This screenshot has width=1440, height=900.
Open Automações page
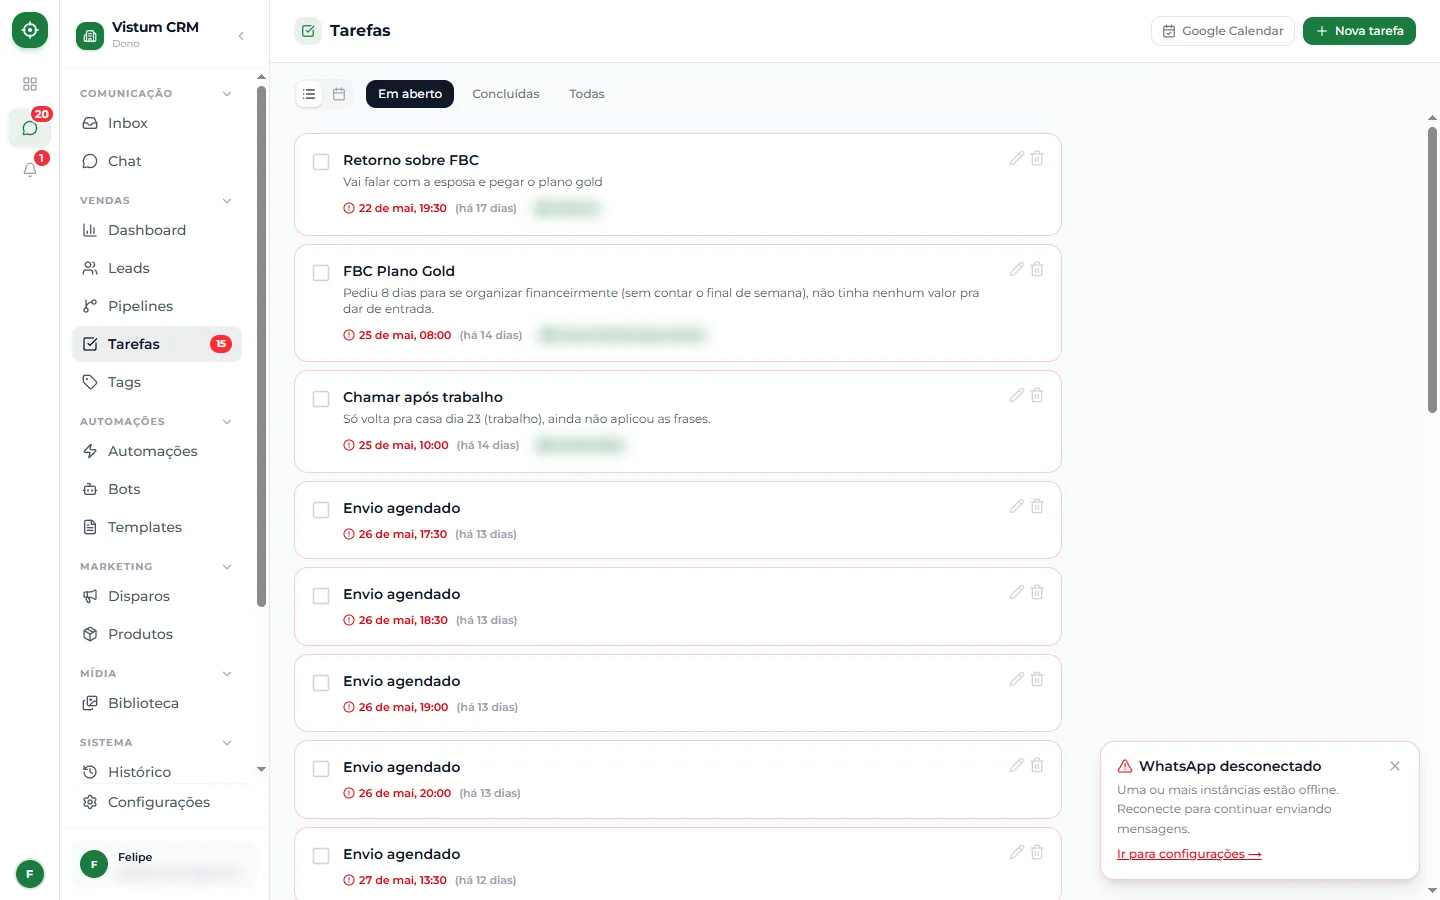pyautogui.click(x=157, y=451)
